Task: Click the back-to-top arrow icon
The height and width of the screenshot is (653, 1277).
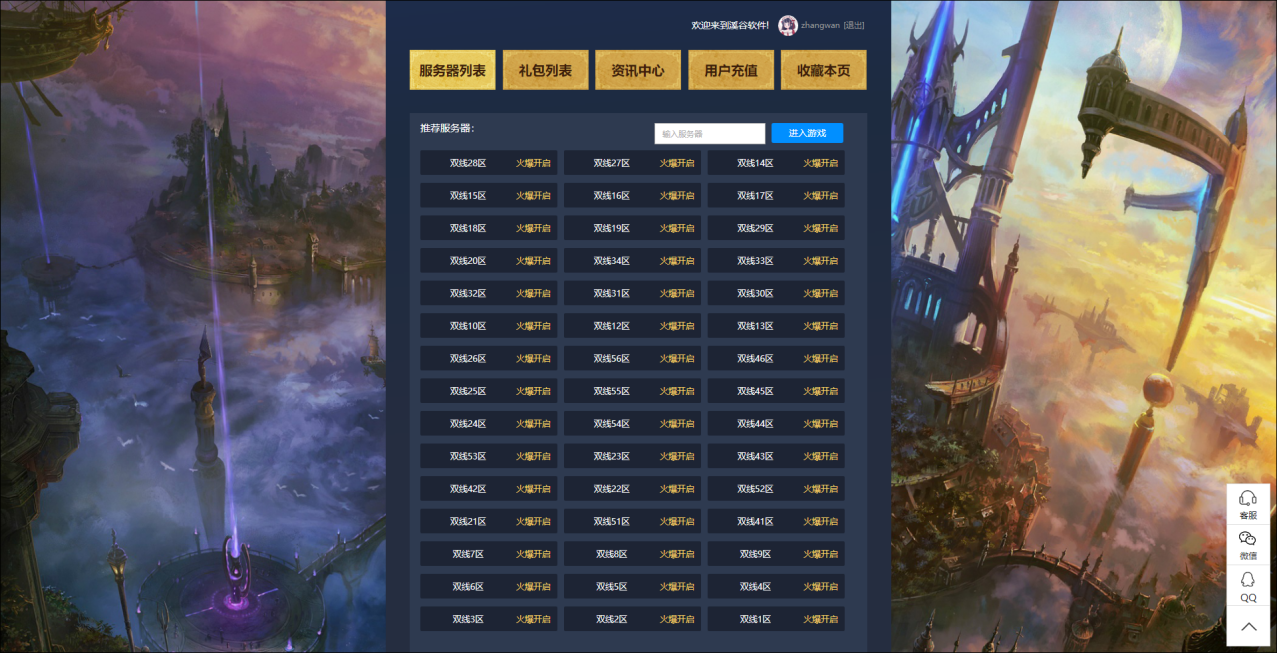Action: tap(1248, 626)
